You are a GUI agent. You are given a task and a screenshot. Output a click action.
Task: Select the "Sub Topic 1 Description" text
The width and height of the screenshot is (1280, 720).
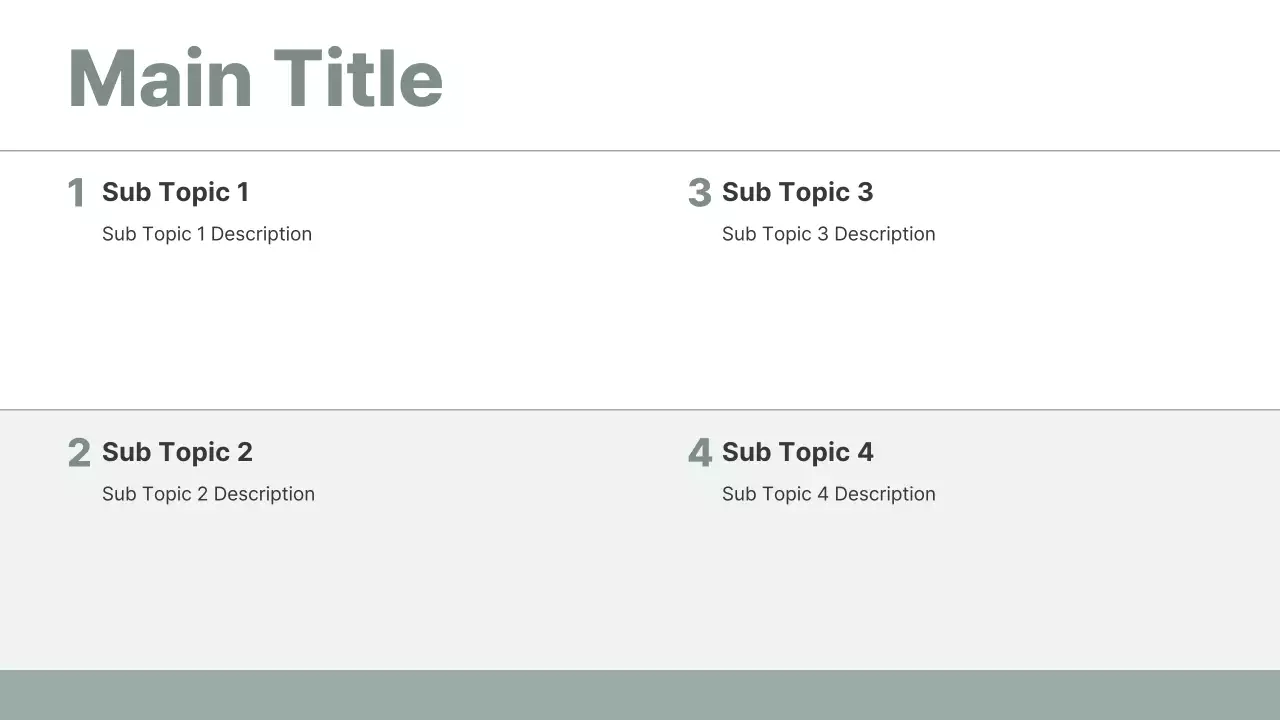(x=207, y=234)
